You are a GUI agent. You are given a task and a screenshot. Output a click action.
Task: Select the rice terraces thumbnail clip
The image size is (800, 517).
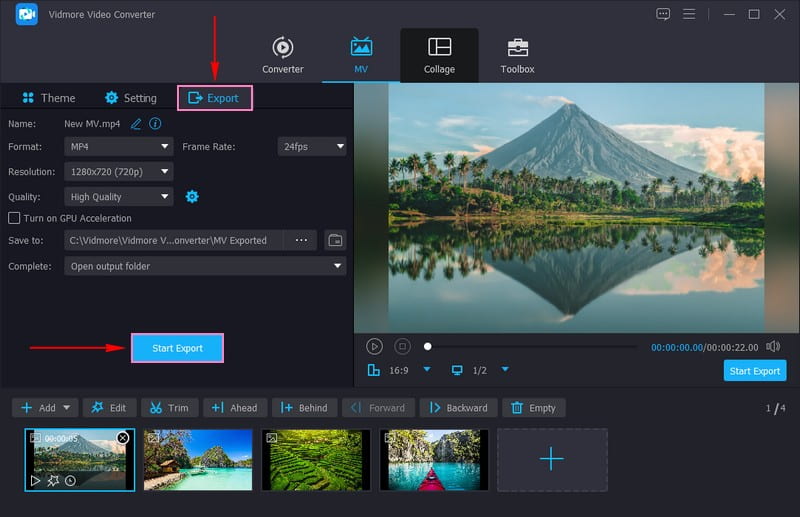coord(316,460)
